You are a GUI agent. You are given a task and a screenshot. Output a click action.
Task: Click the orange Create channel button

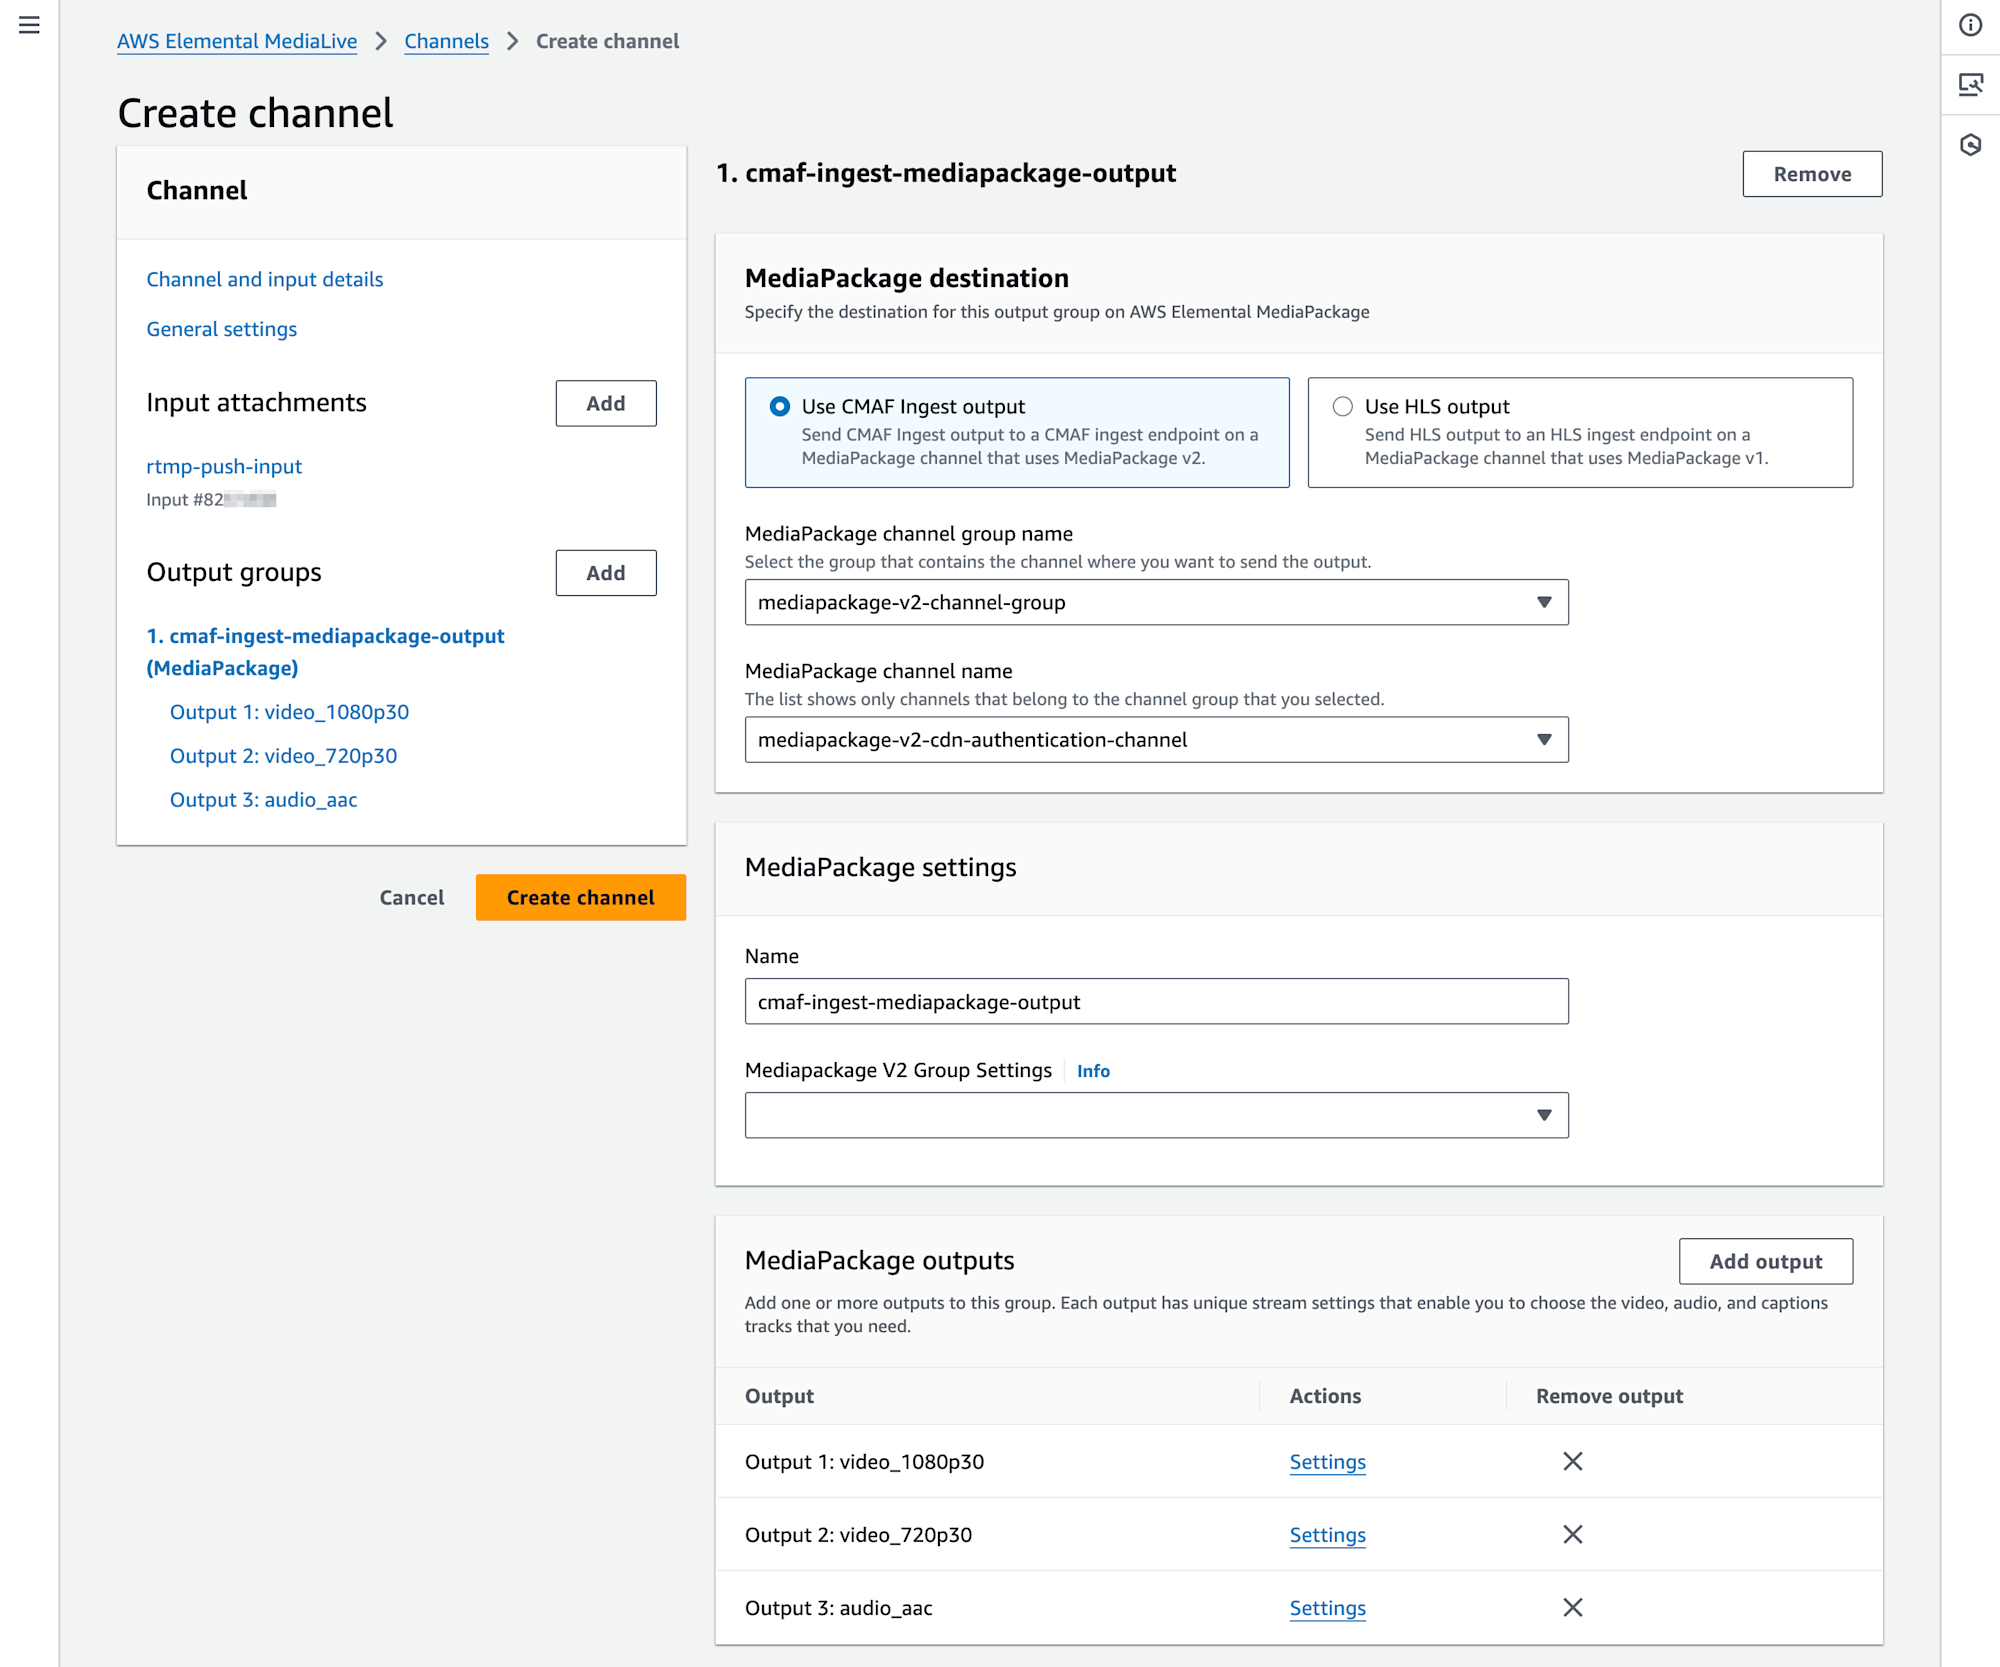point(580,897)
